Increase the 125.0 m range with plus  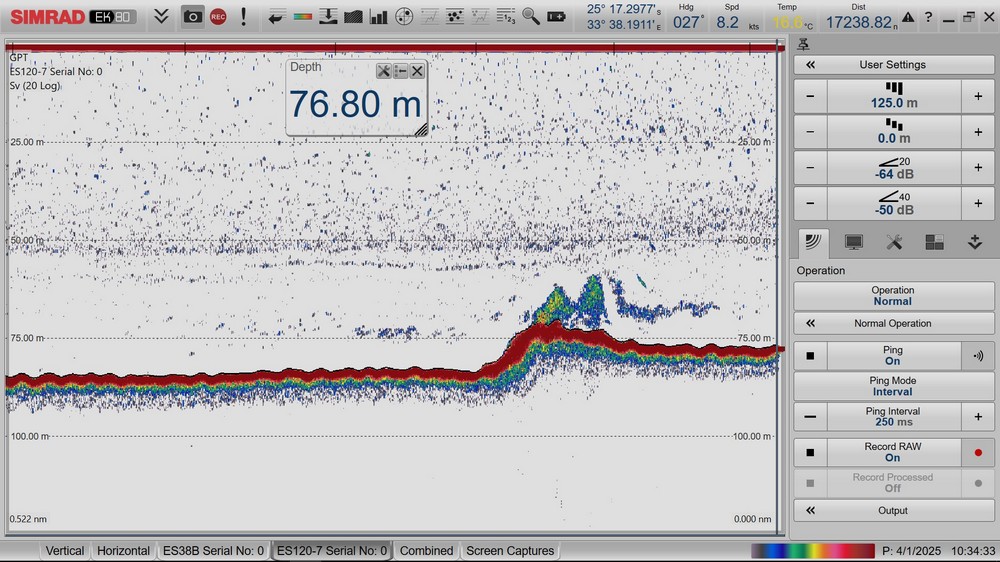tap(978, 97)
